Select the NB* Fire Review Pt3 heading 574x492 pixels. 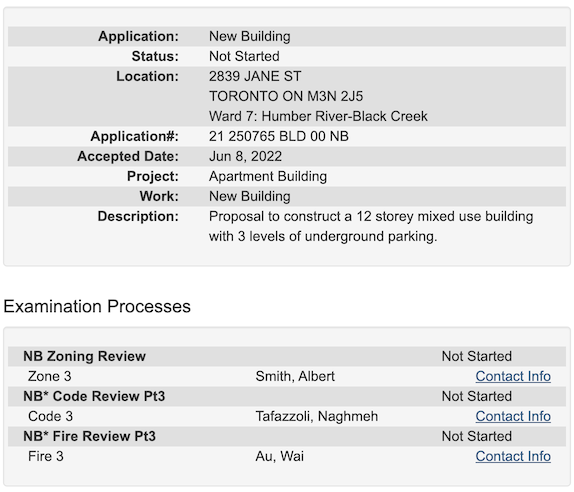89,436
